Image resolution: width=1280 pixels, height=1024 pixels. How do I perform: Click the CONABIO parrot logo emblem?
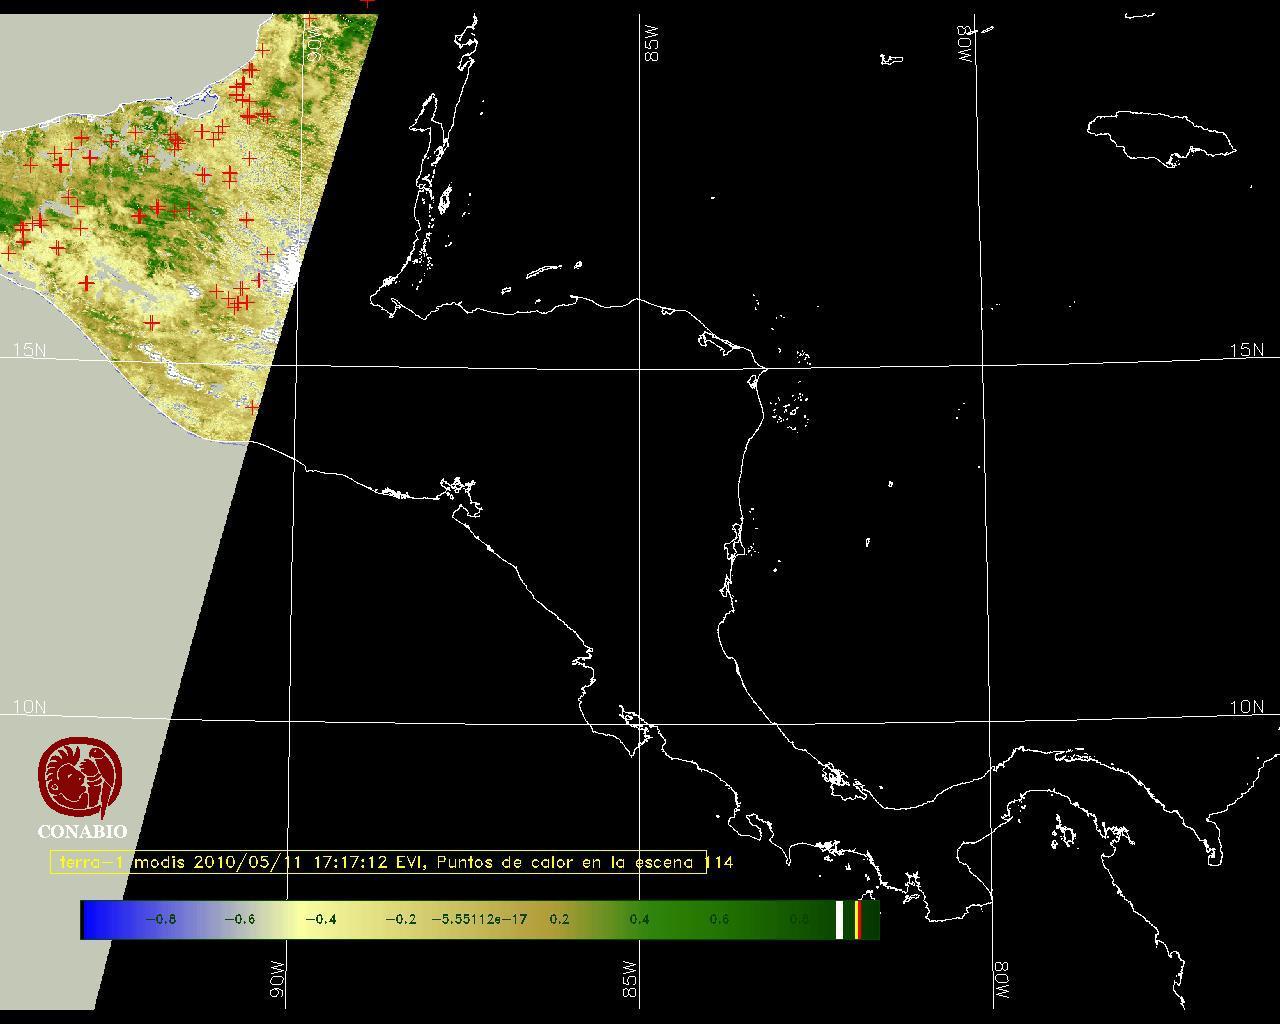[x=80, y=778]
